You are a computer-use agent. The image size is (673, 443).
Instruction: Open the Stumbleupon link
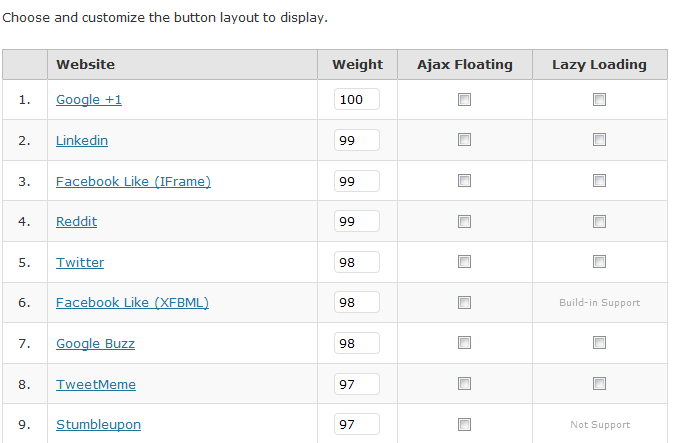click(98, 425)
